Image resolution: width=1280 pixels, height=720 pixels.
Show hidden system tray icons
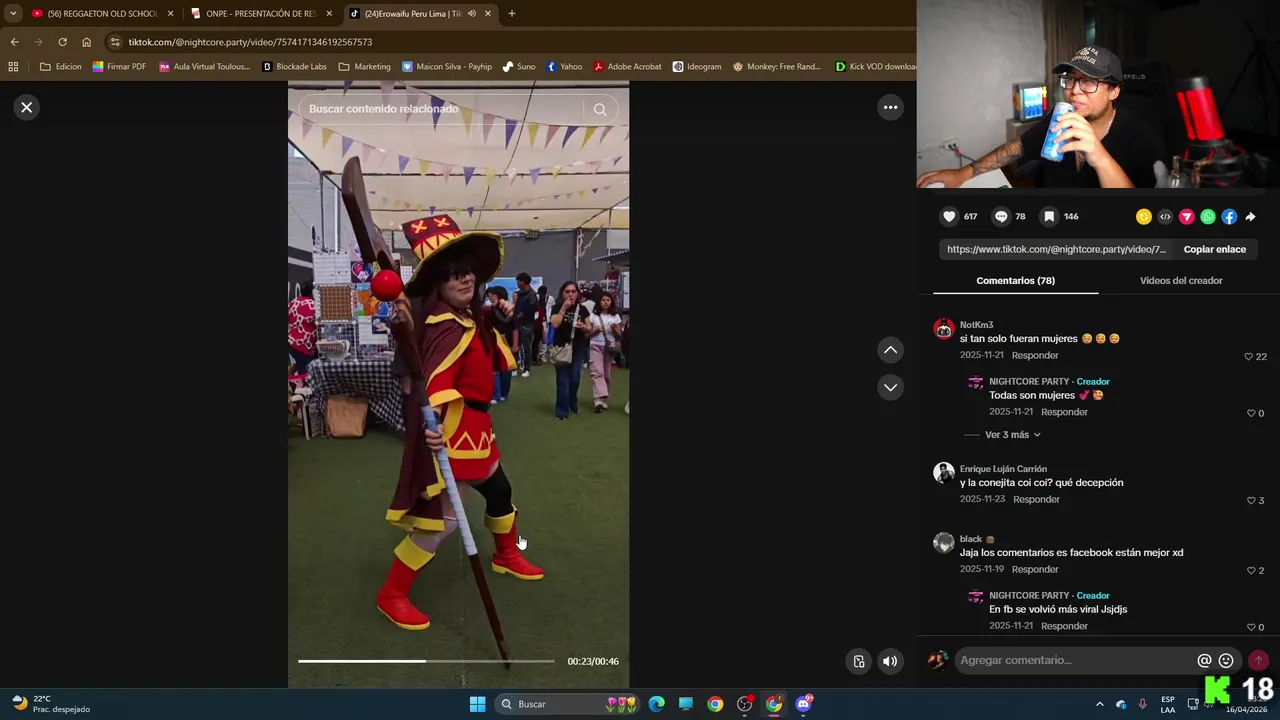(1100, 704)
